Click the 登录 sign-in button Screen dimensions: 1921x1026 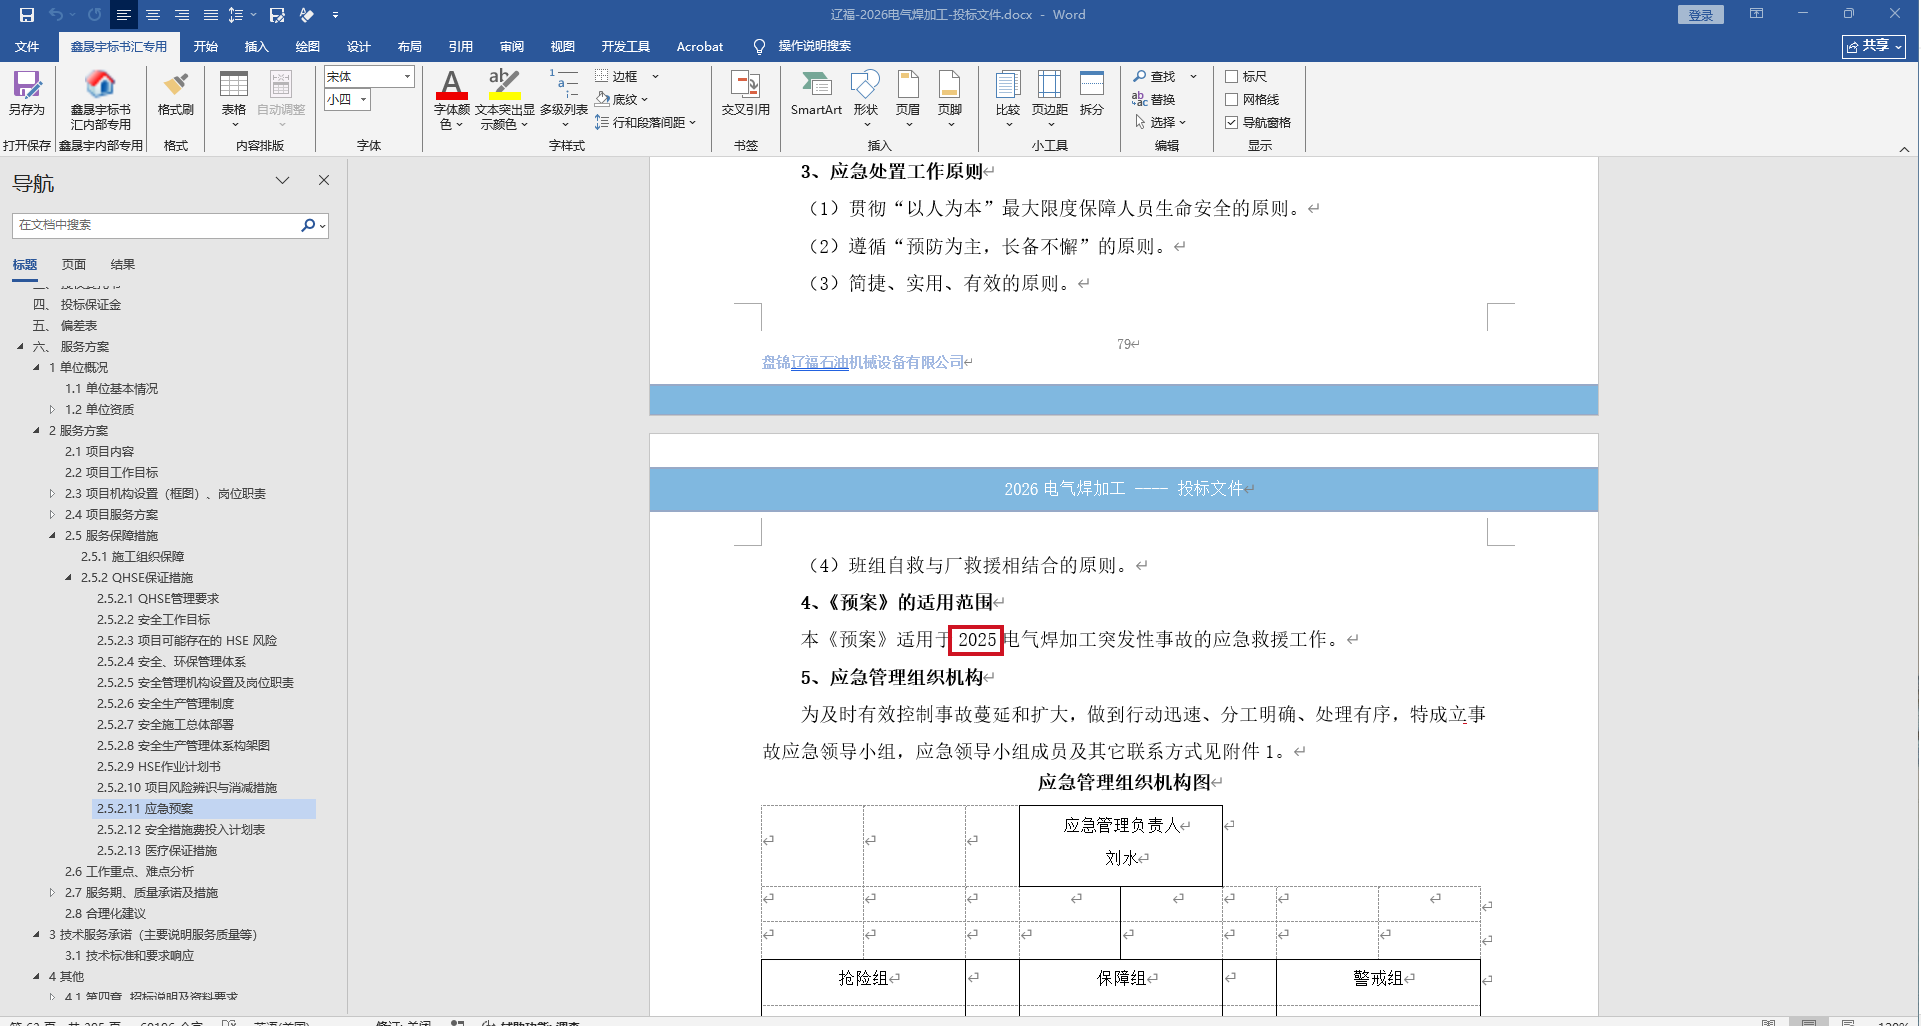1701,15
